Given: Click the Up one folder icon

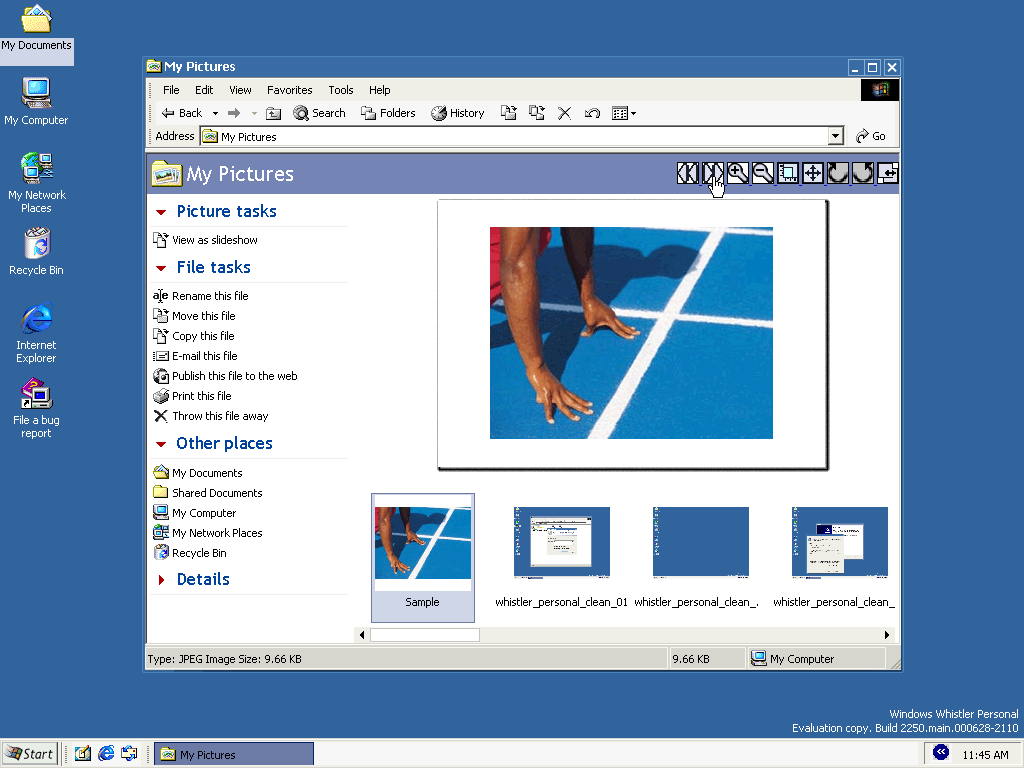Looking at the screenshot, I should [274, 113].
